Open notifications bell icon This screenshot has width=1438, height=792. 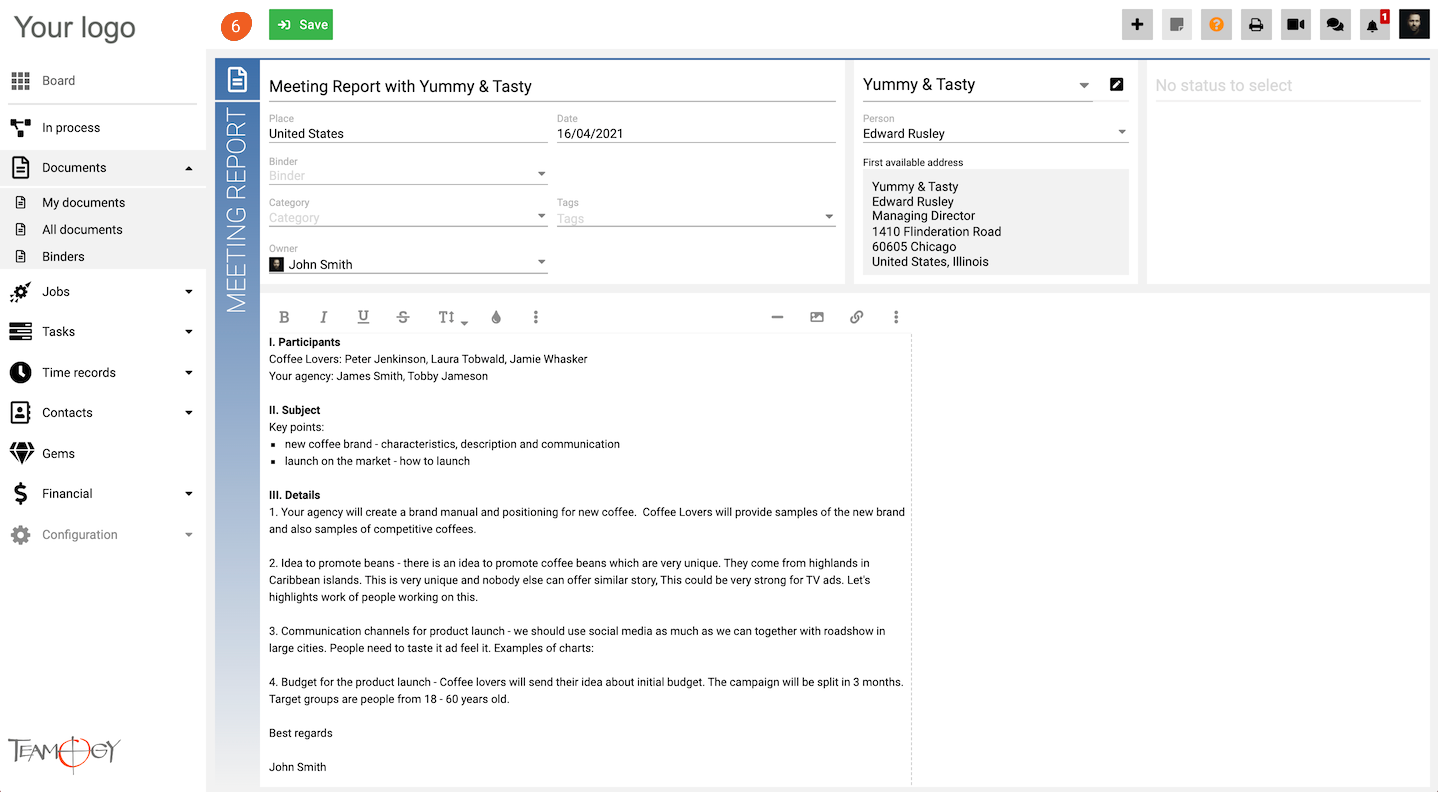[1374, 25]
